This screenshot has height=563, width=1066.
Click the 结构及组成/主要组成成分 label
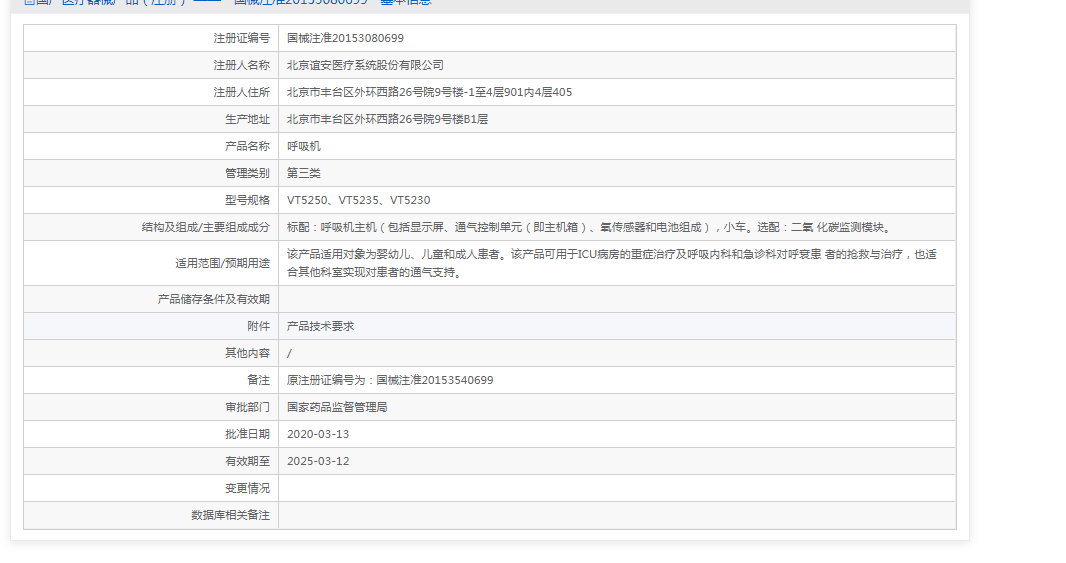[x=206, y=227]
